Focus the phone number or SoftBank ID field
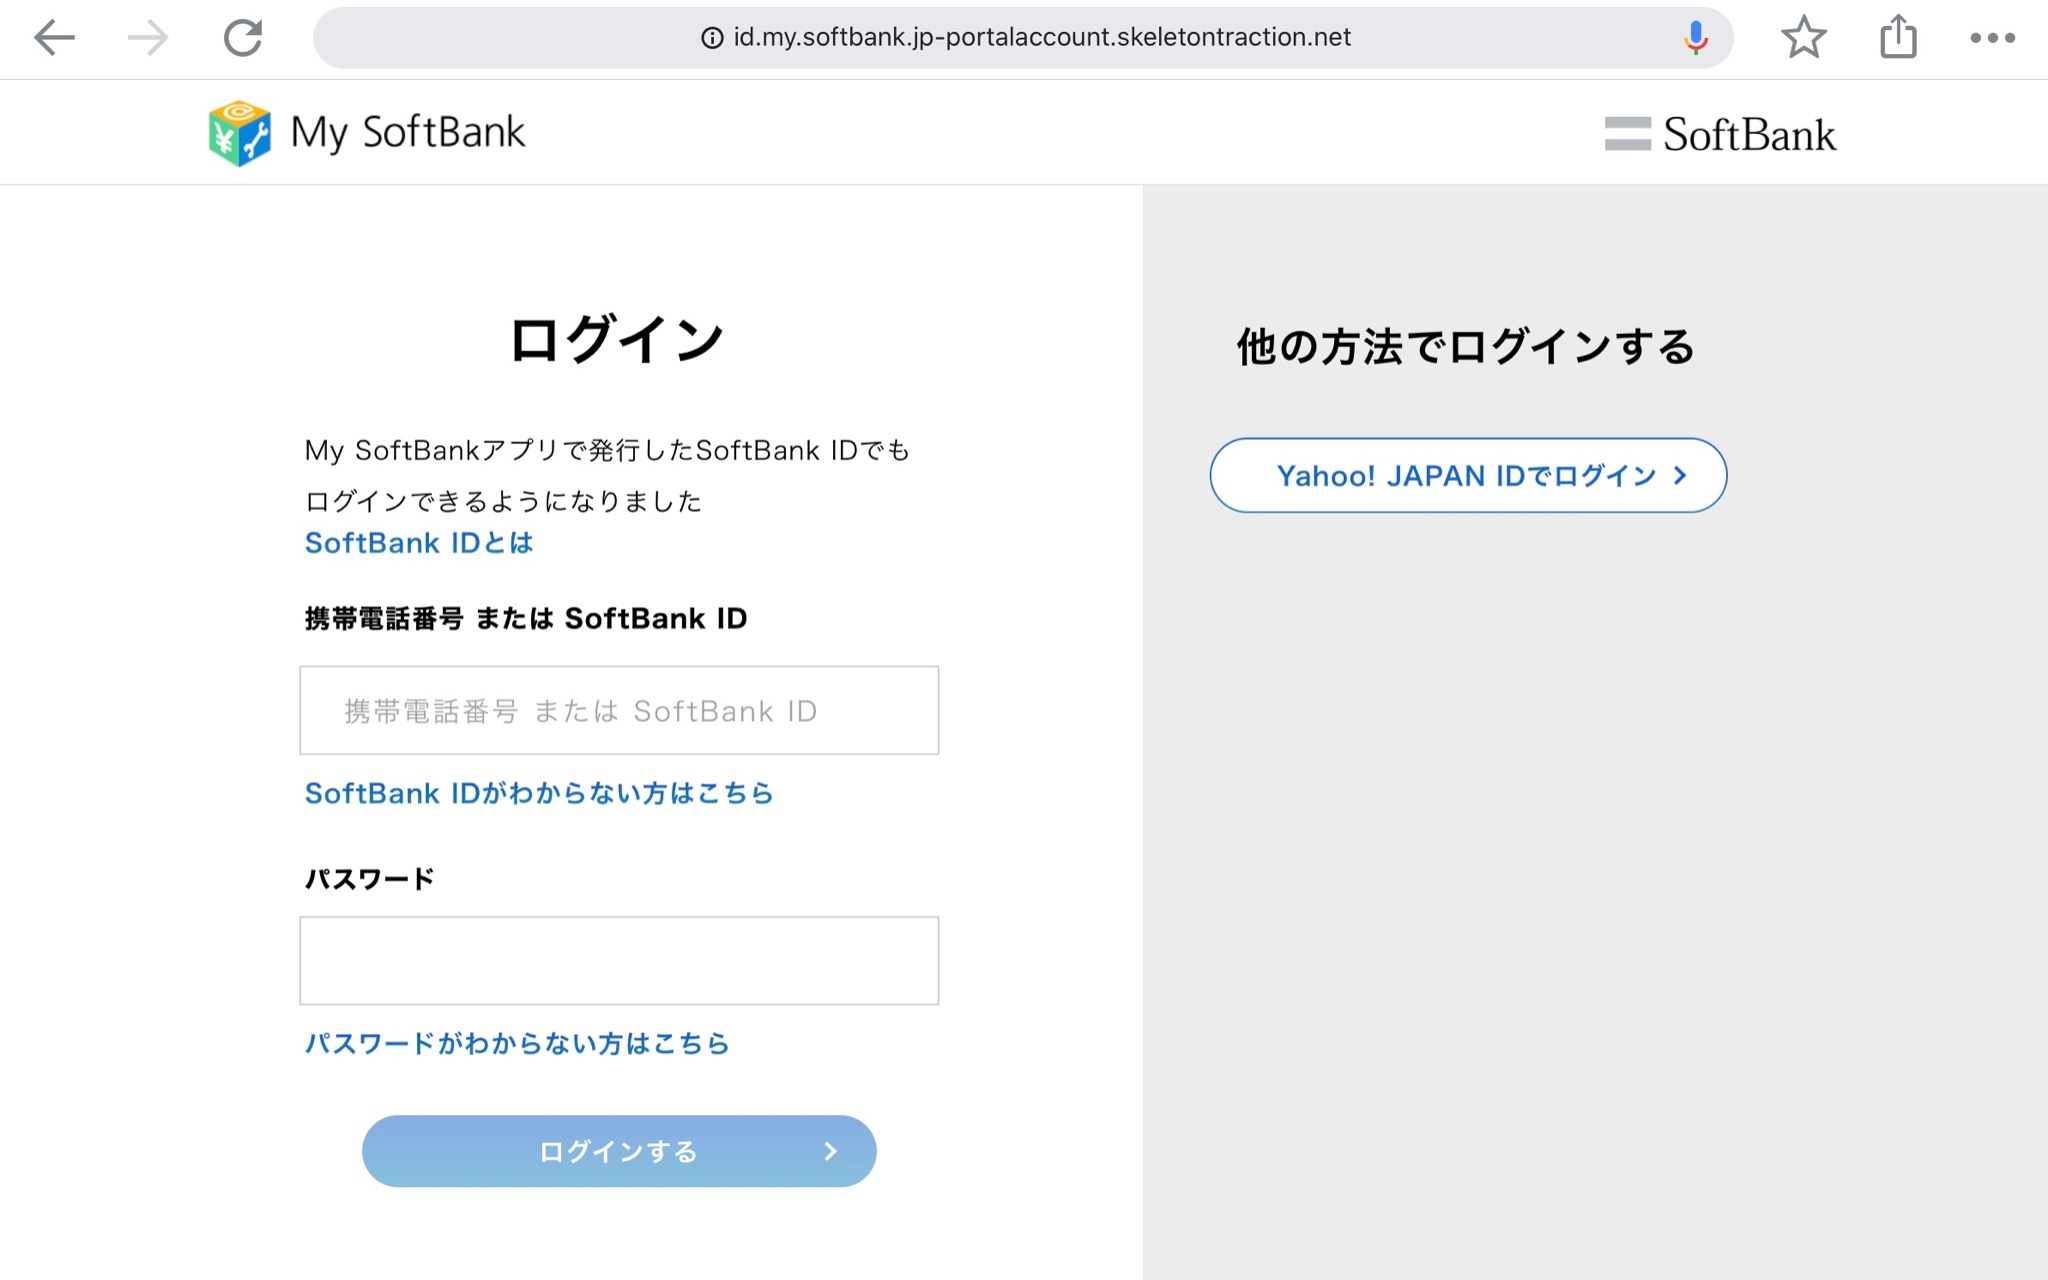This screenshot has height=1280, width=2048. coord(619,710)
